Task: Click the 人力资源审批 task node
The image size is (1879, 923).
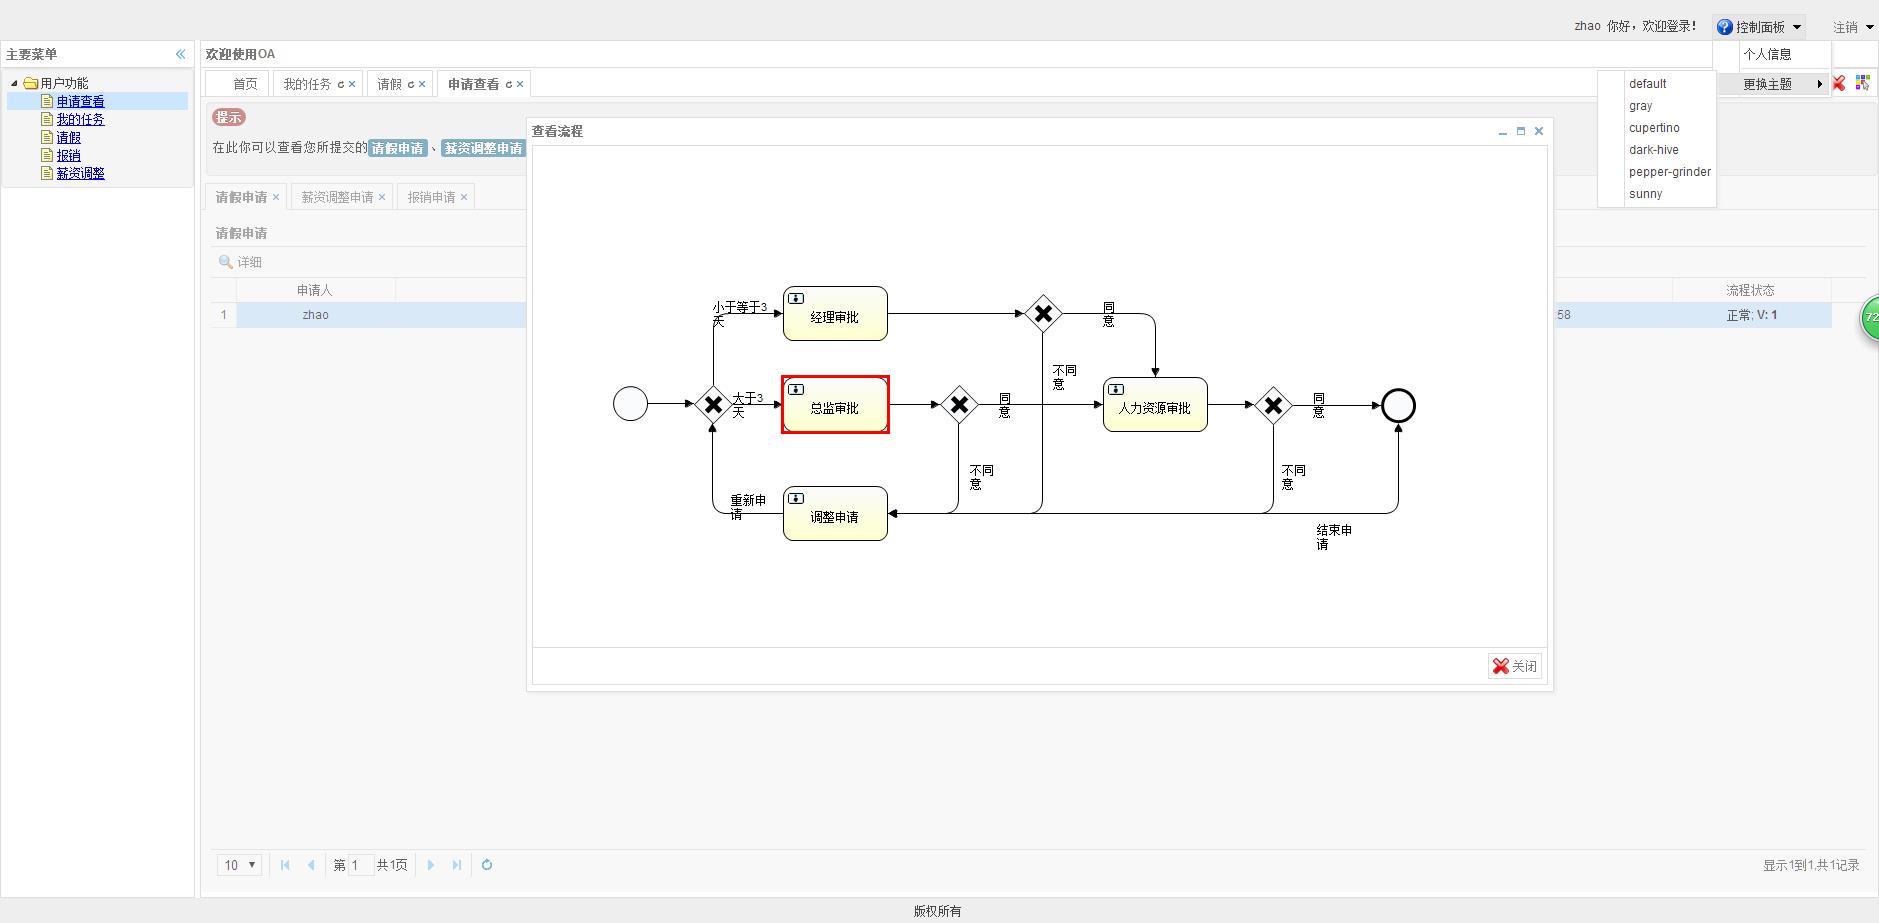Action: 1155,405
